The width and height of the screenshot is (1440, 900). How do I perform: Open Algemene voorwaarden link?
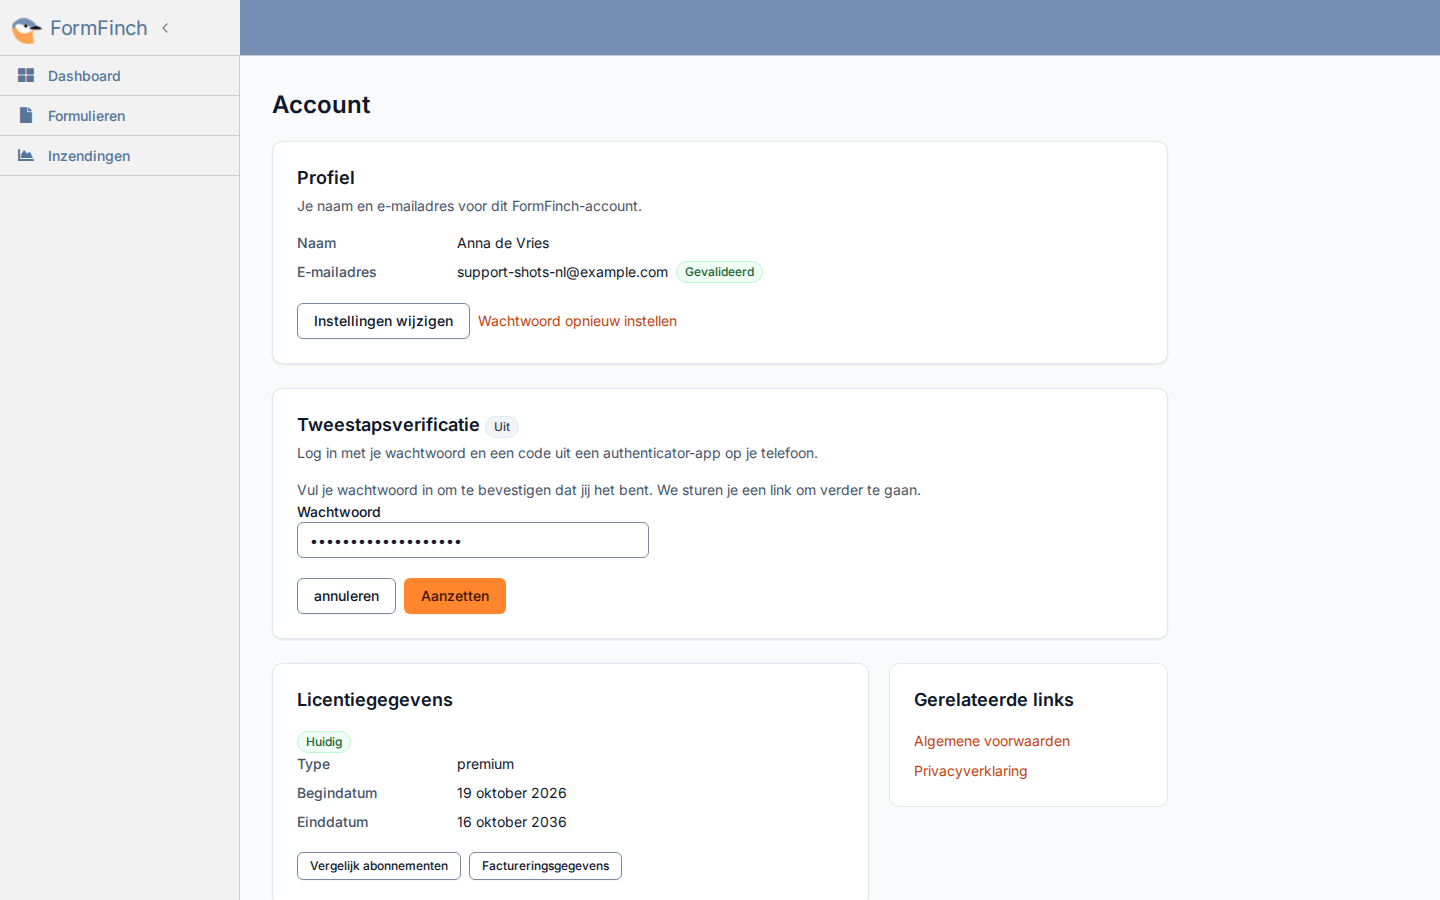point(992,741)
